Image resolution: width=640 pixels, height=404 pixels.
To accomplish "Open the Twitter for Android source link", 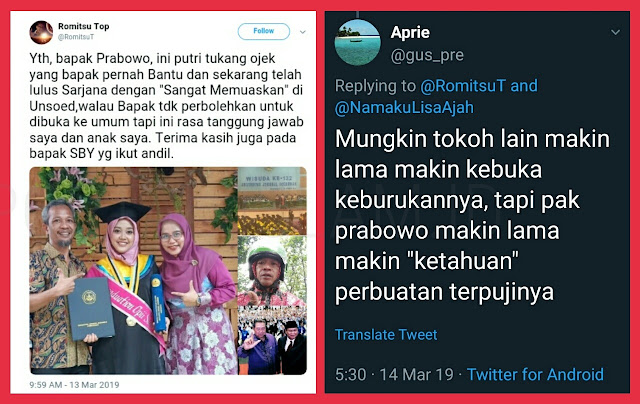I will coord(535,374).
